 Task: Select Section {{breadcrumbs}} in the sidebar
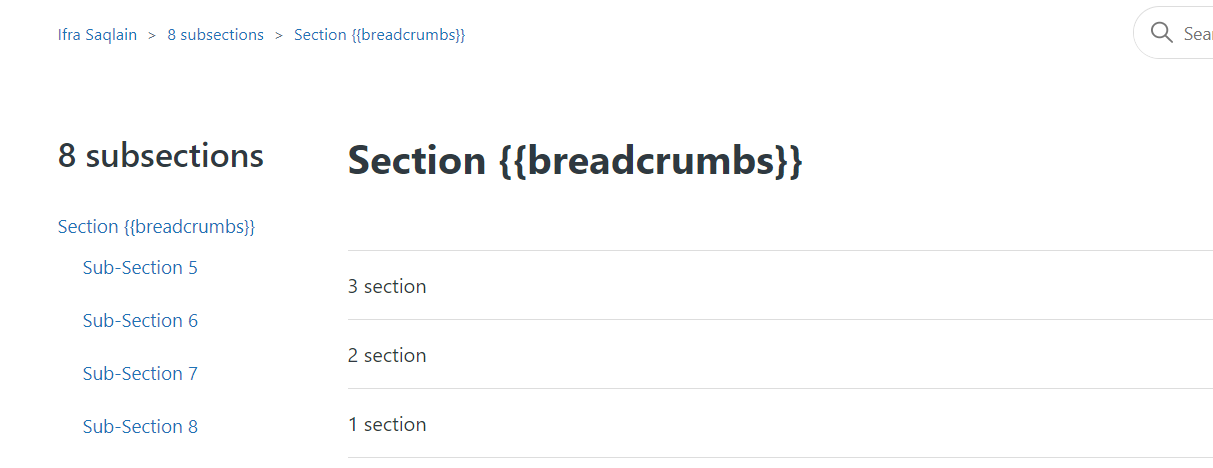(156, 227)
